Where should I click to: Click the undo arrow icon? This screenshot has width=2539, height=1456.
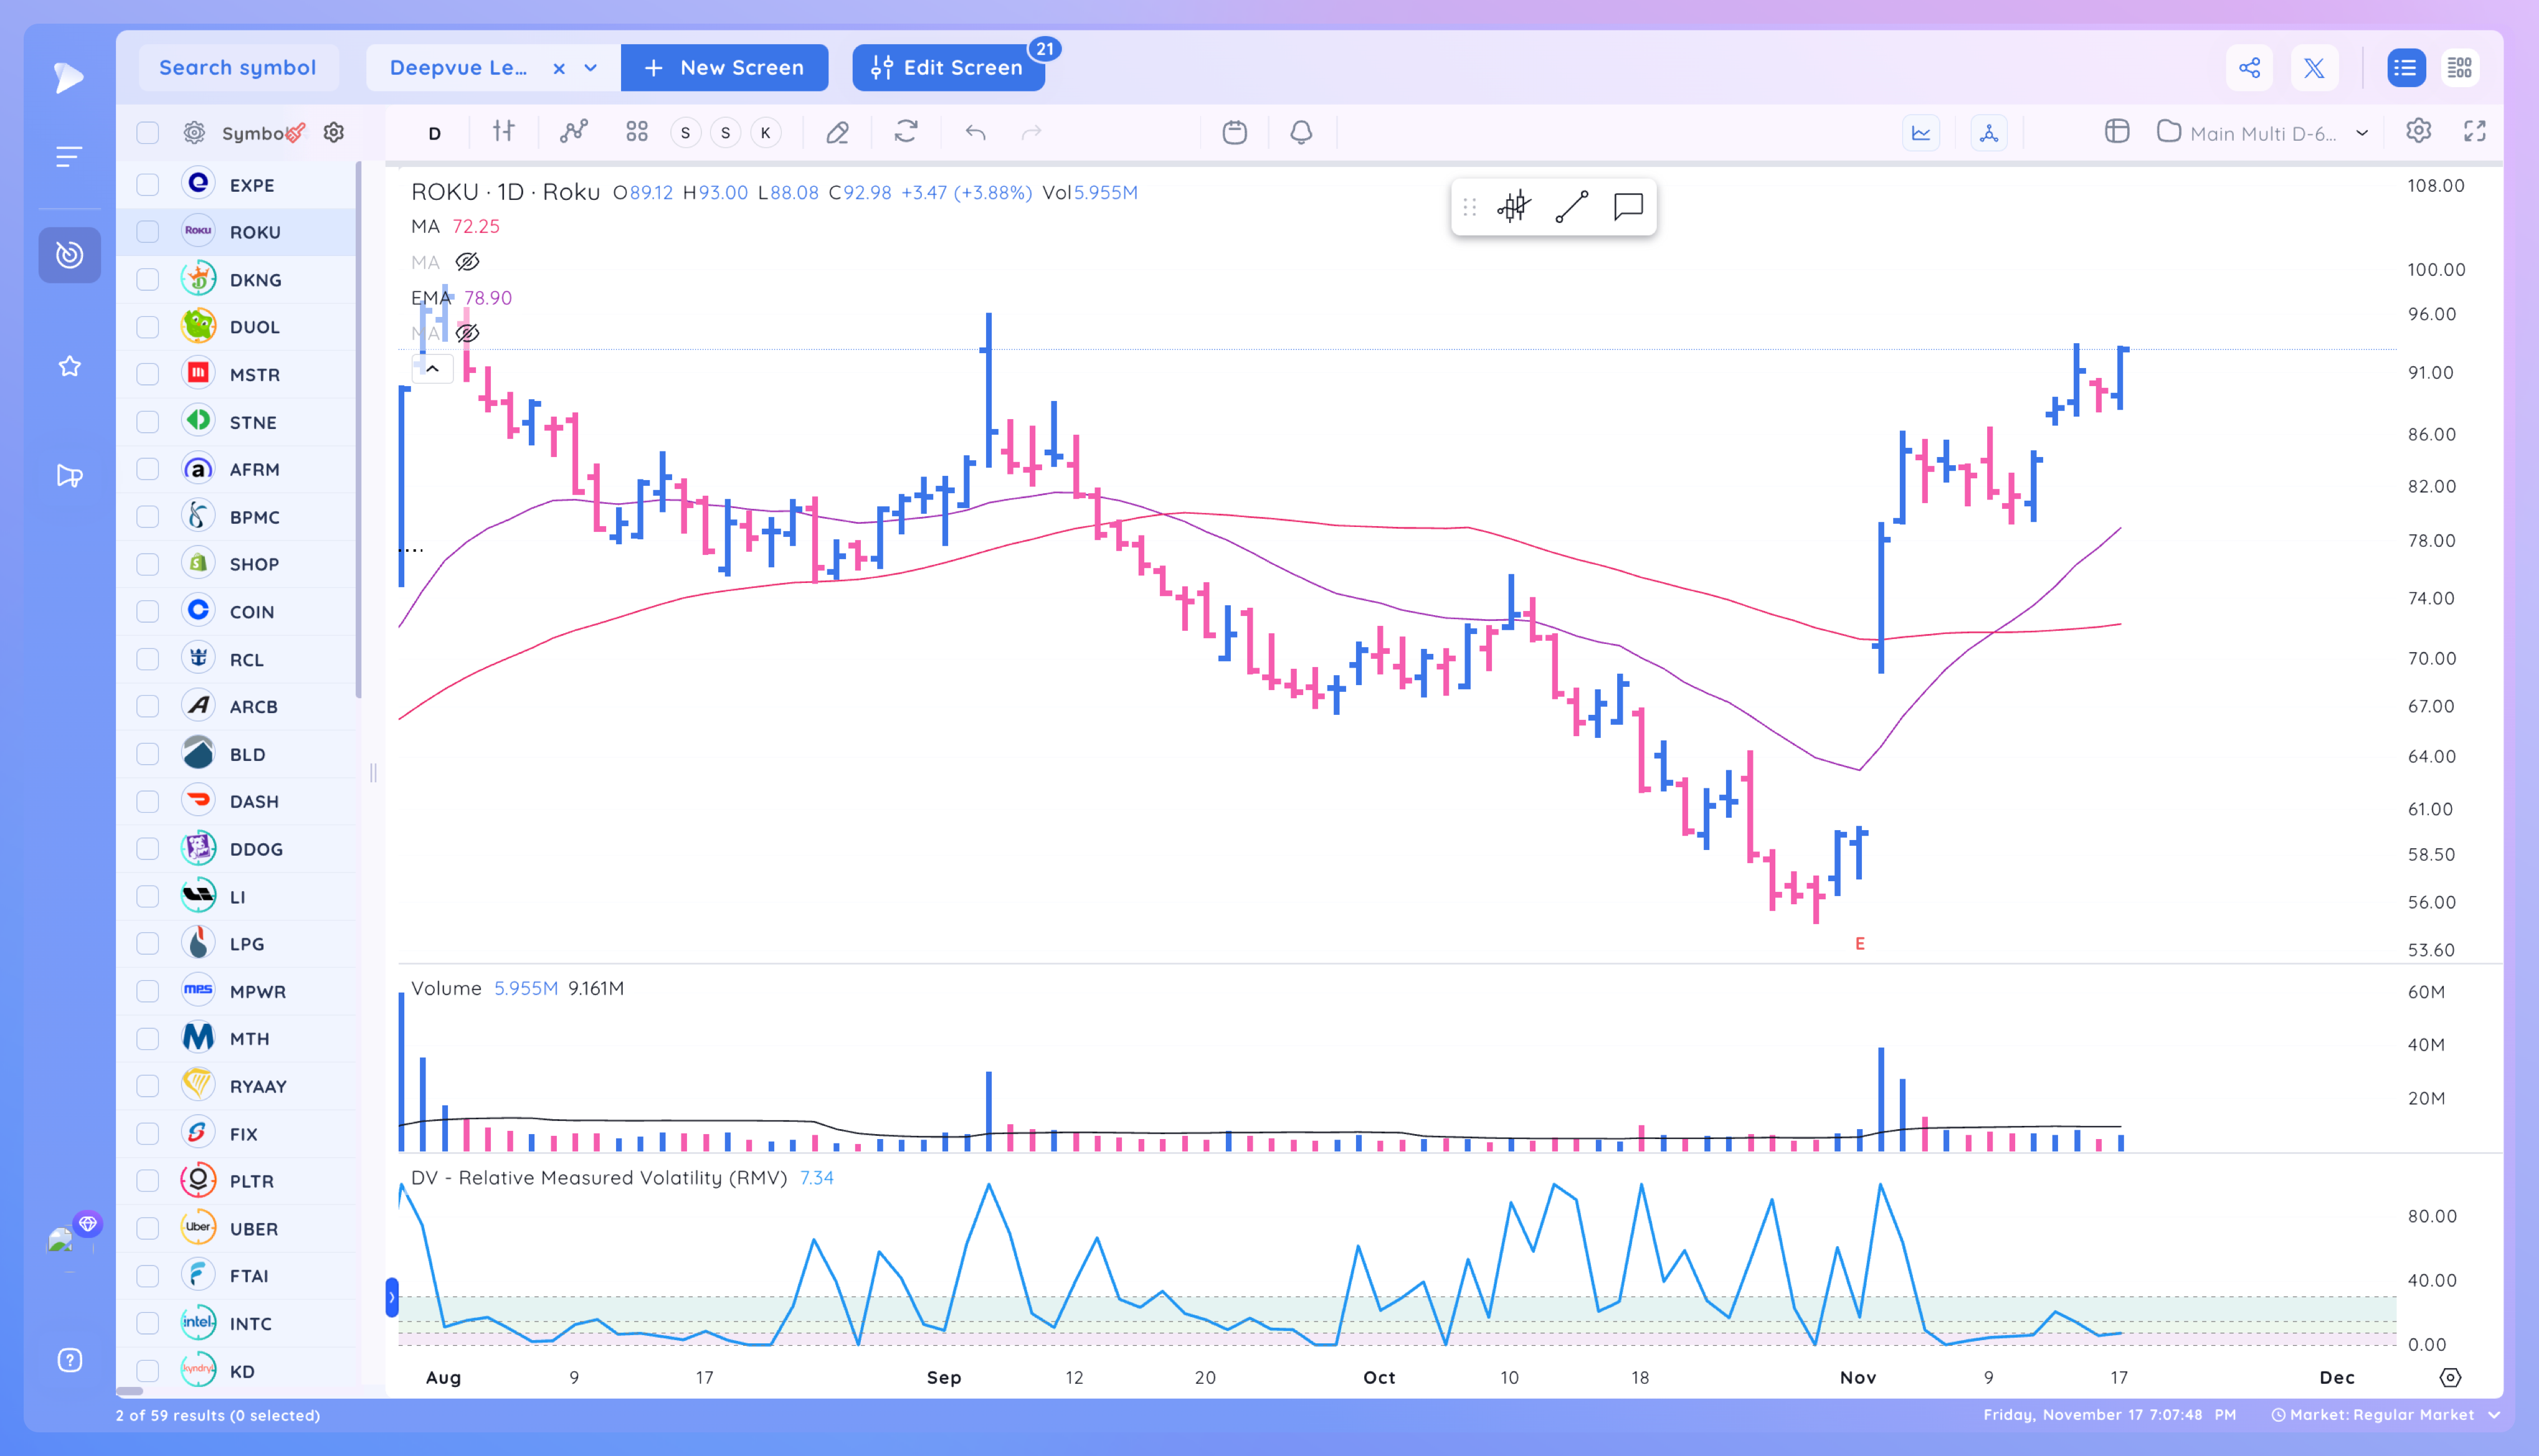975,132
